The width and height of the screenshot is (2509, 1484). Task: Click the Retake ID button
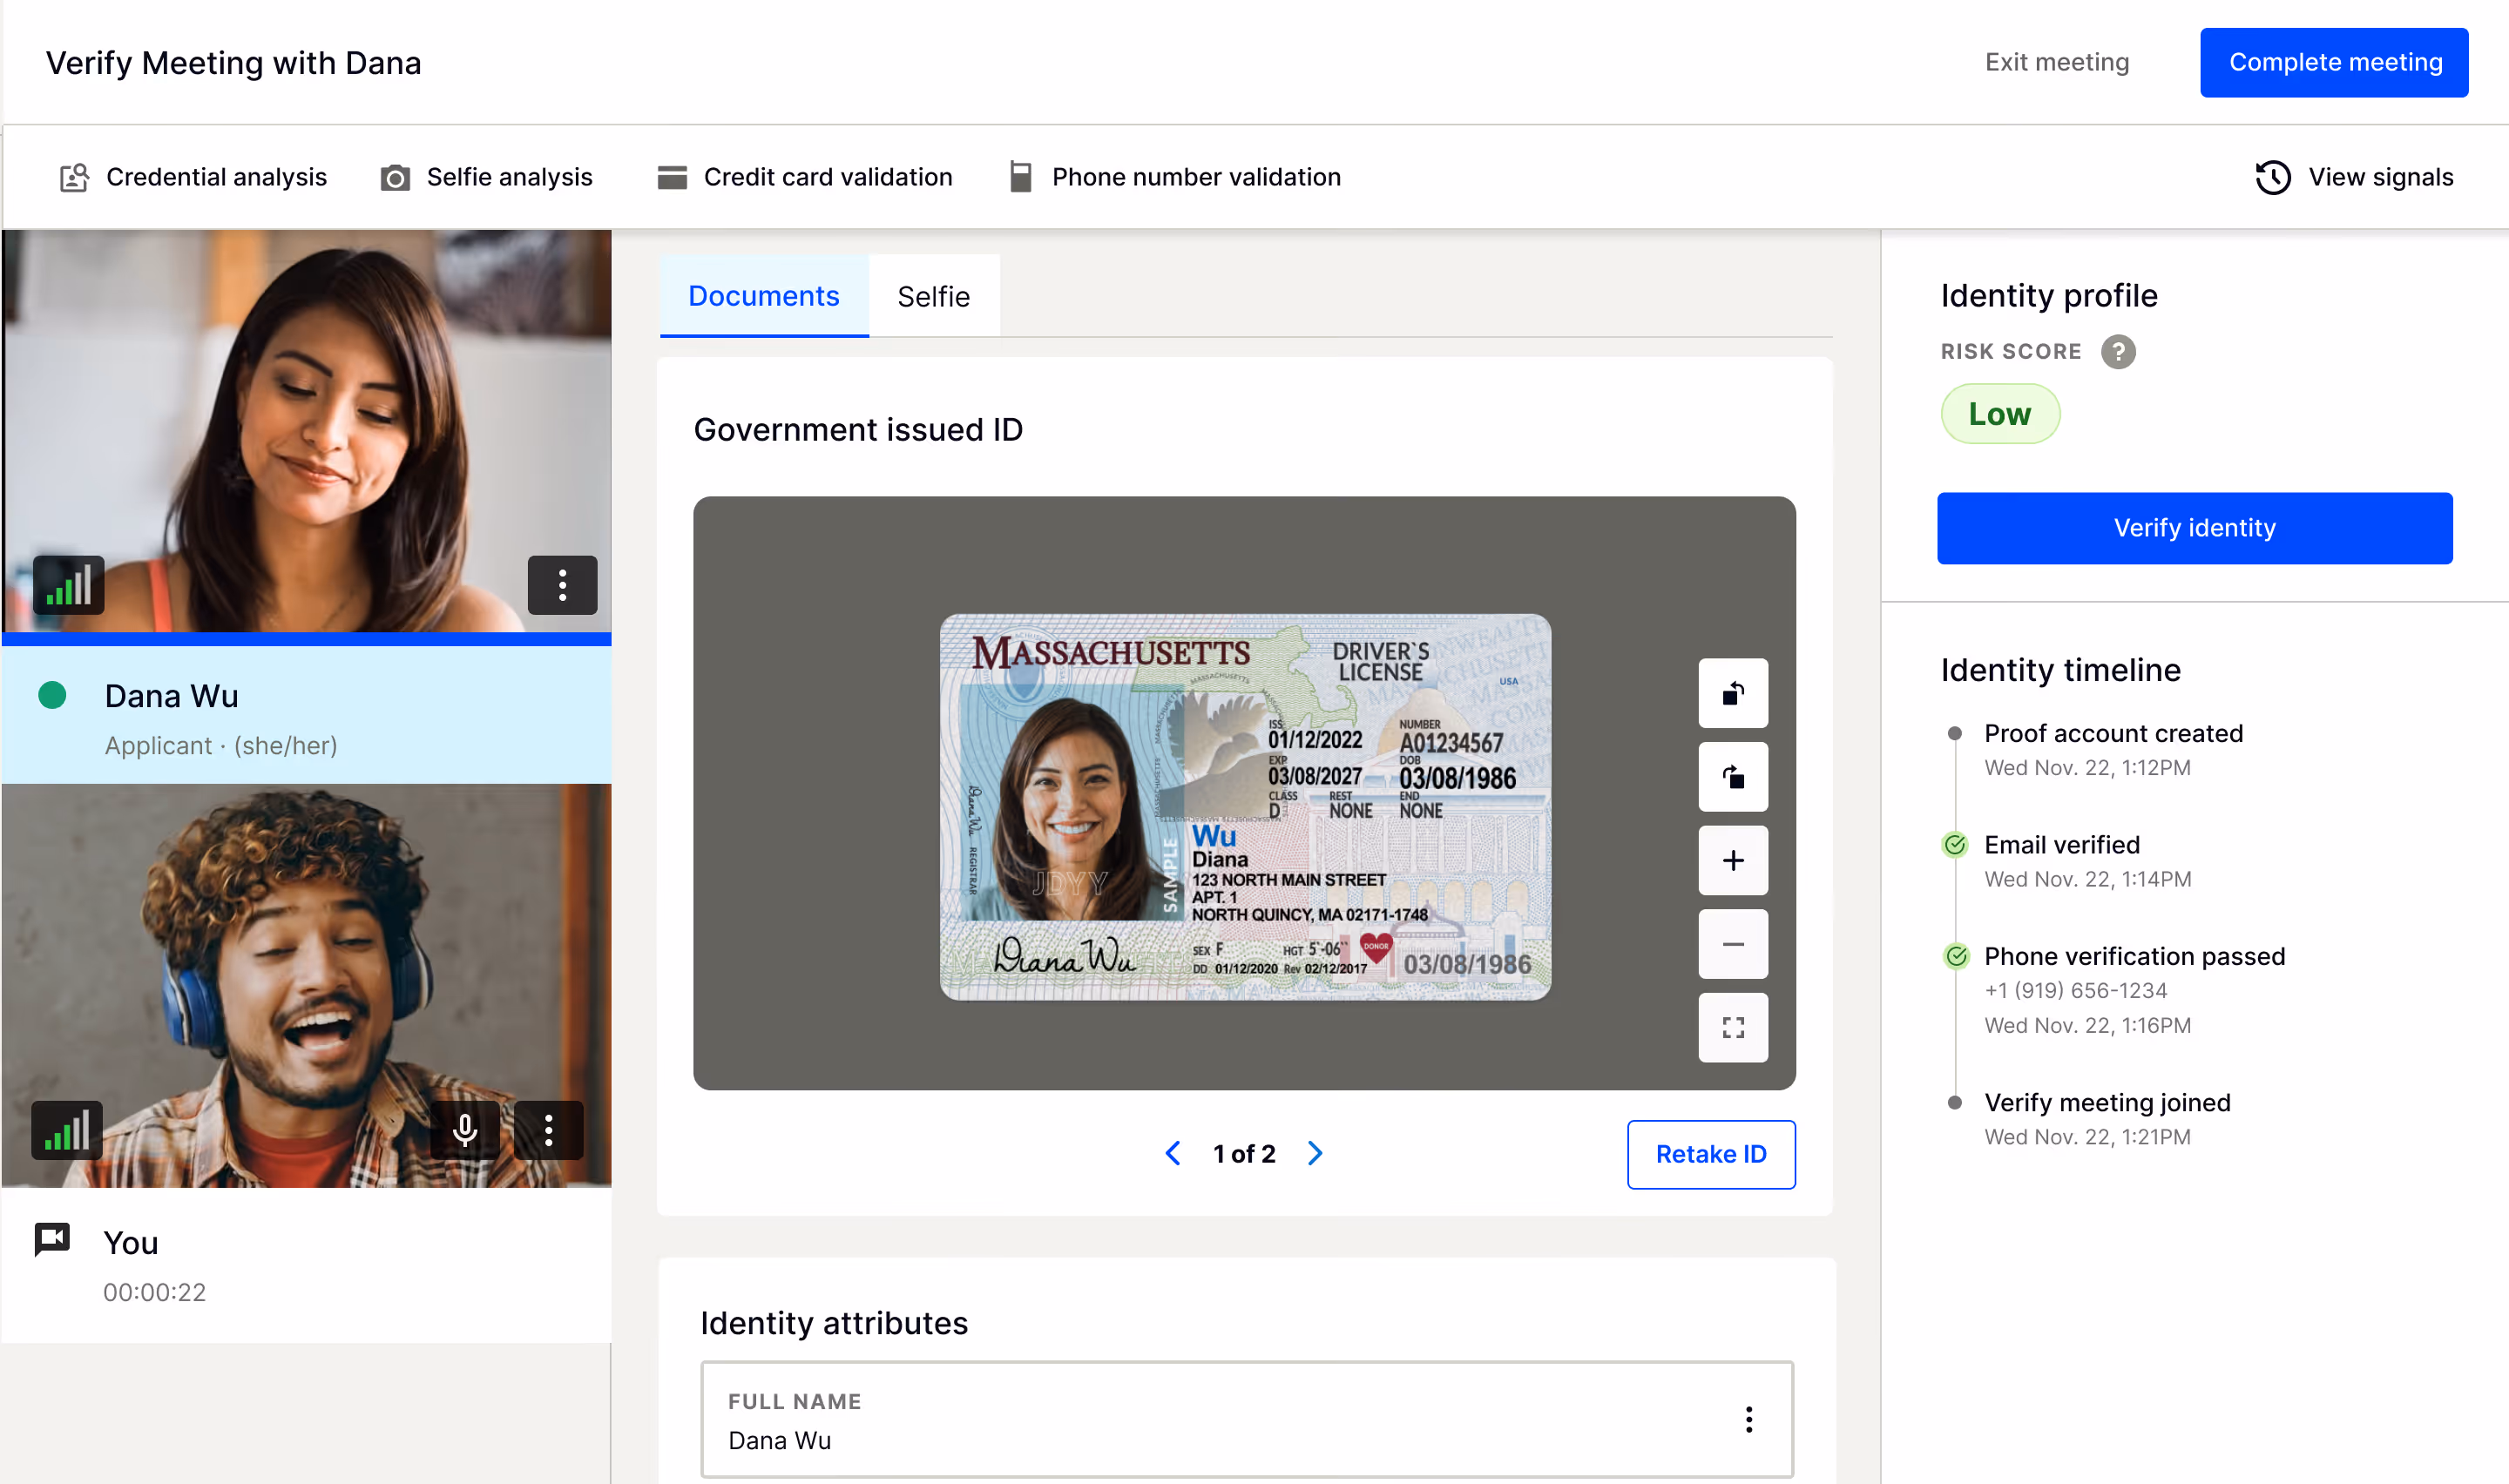[x=1710, y=1154]
